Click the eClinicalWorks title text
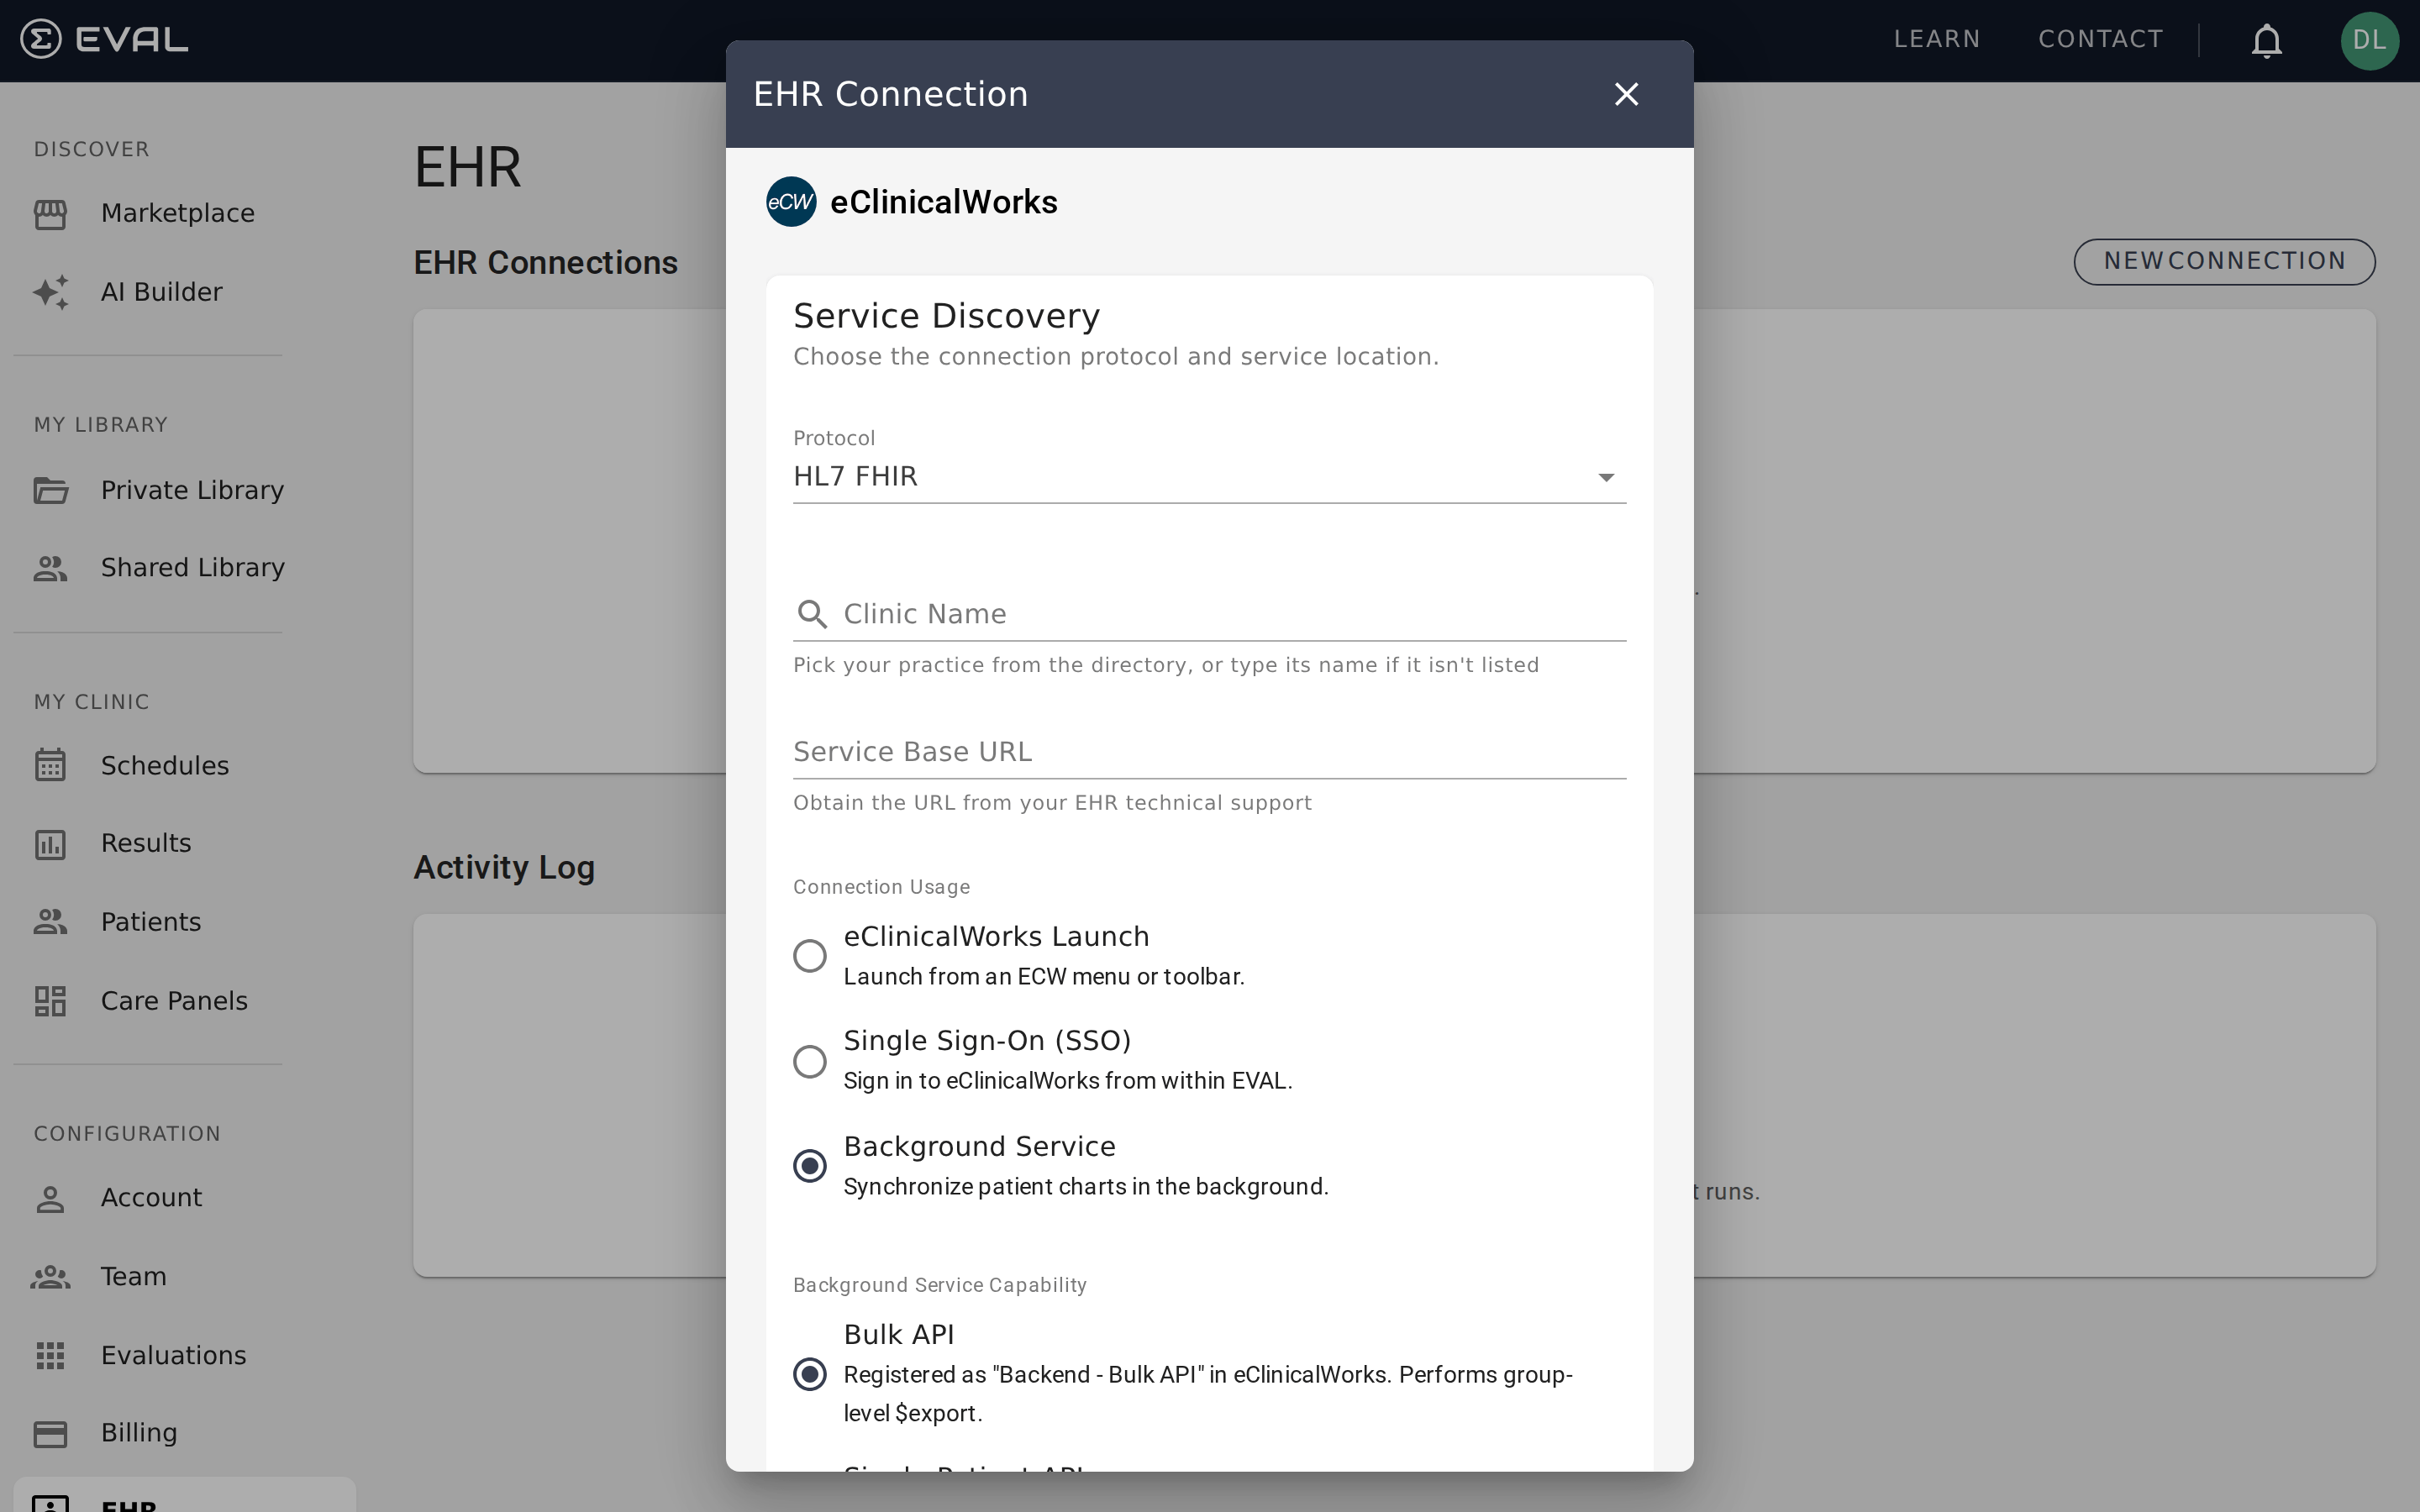2420x1512 pixels. pos(943,202)
